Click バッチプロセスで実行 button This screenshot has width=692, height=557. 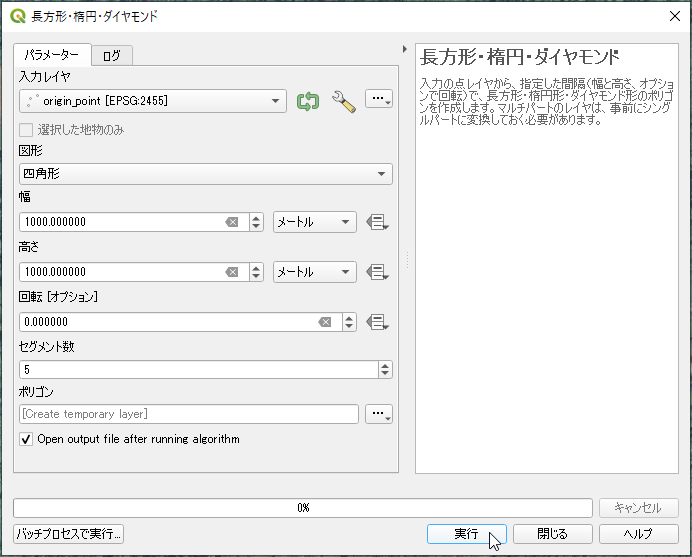pyautogui.click(x=68, y=534)
